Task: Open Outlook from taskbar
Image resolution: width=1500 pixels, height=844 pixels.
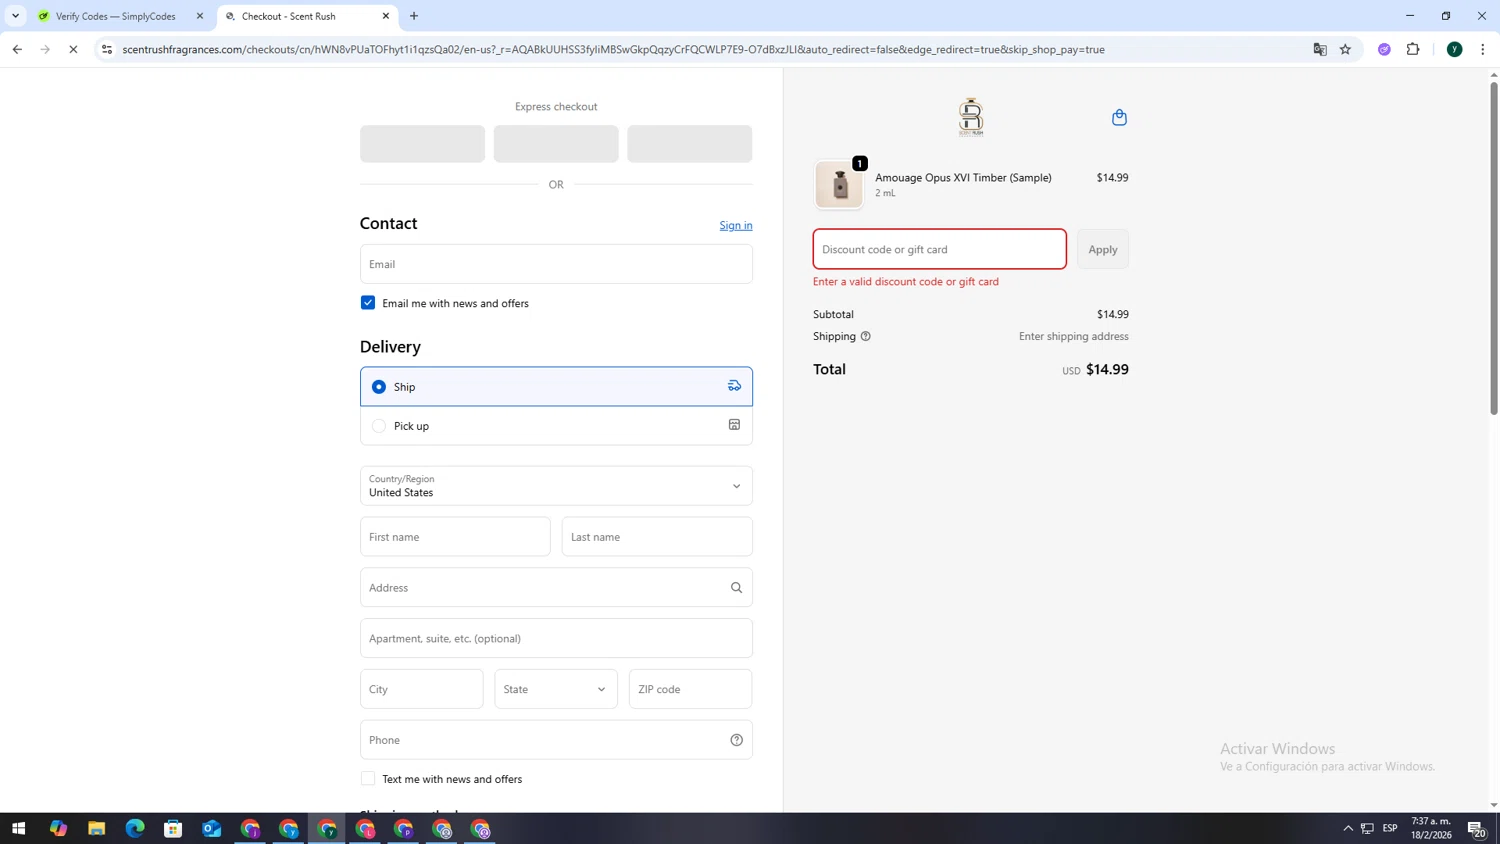Action: [x=211, y=829]
